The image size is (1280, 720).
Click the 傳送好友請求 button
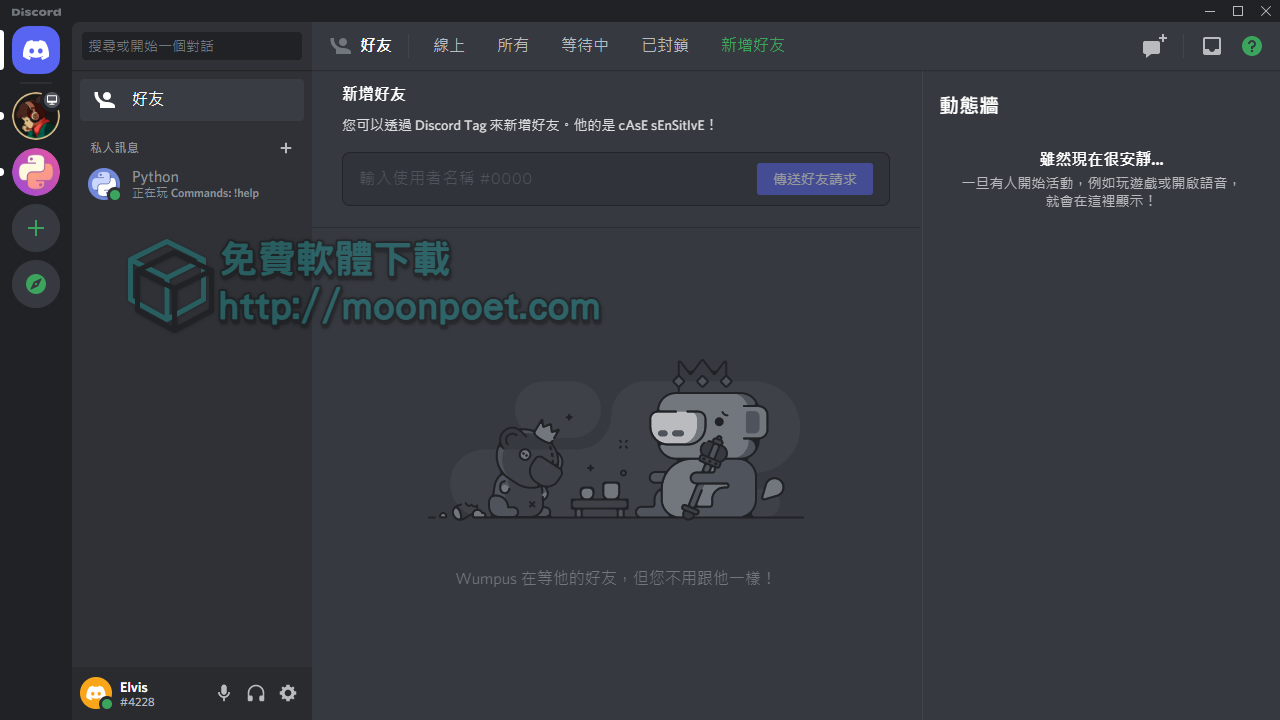pyautogui.click(x=814, y=179)
